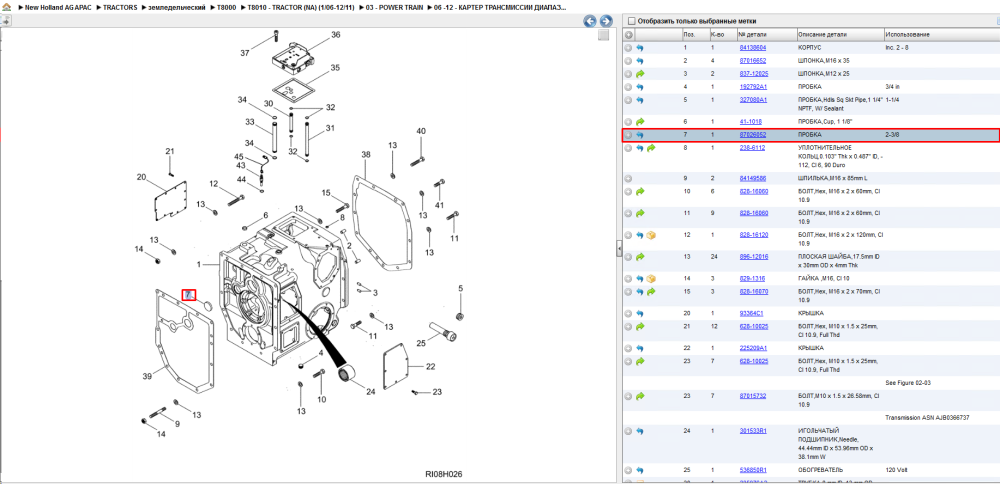
Task: Click 'ОБОГРЕВАТЕЛЬ' description cell
Action: point(820,470)
